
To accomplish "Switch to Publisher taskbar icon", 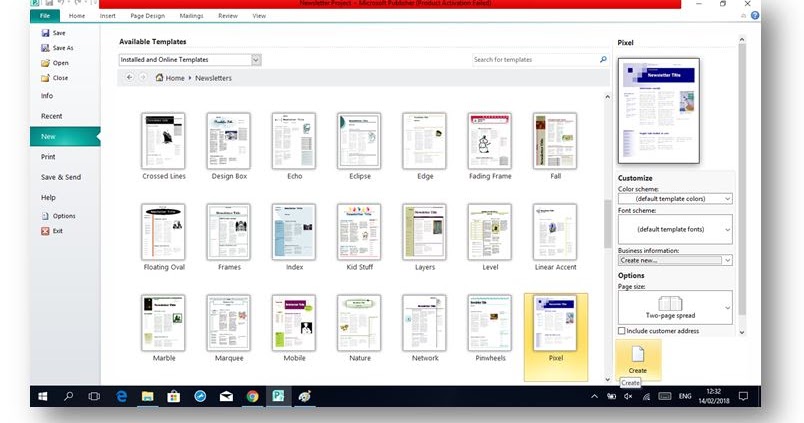I will coord(278,396).
